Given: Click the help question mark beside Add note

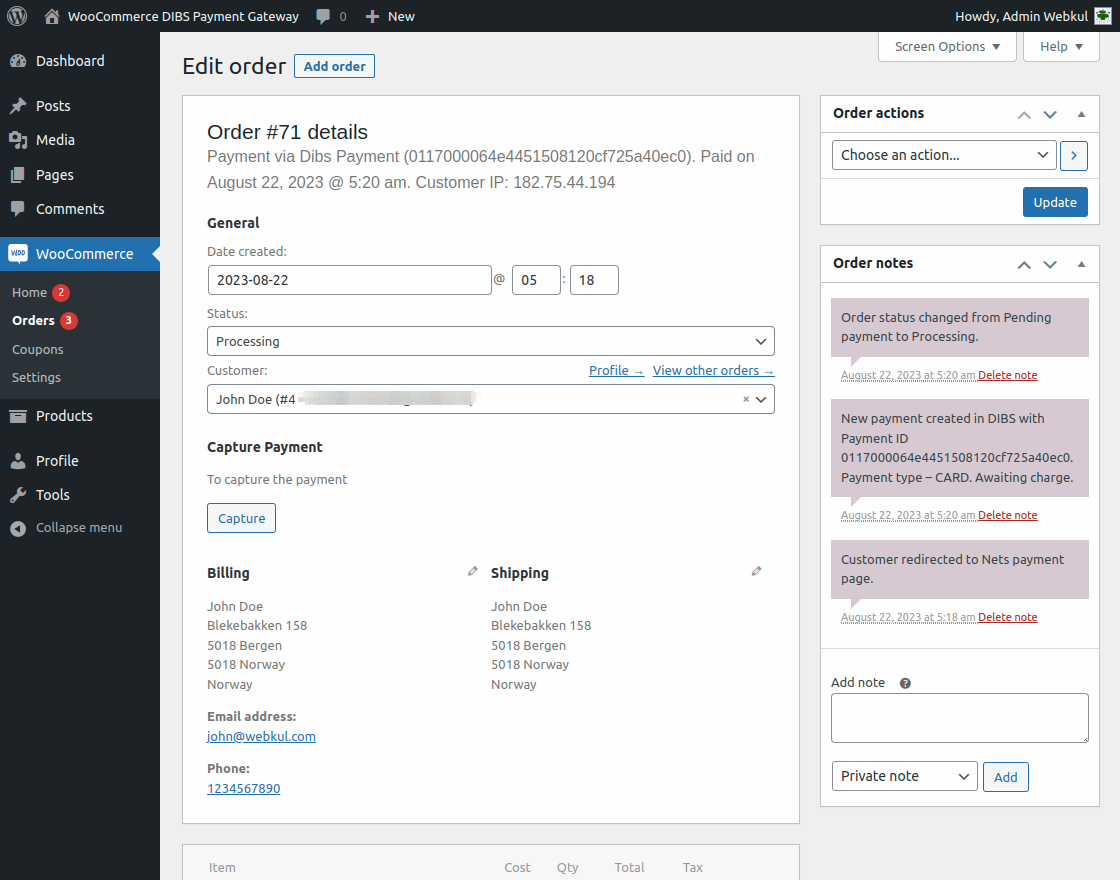Looking at the screenshot, I should (x=904, y=682).
